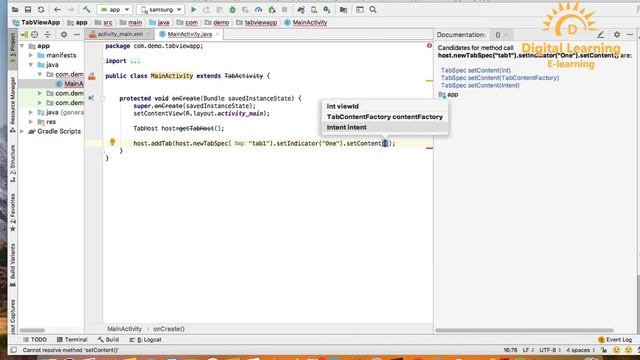640x360 pixels.
Task: Click the Search Everywhere magnifier icon
Action: point(373,9)
